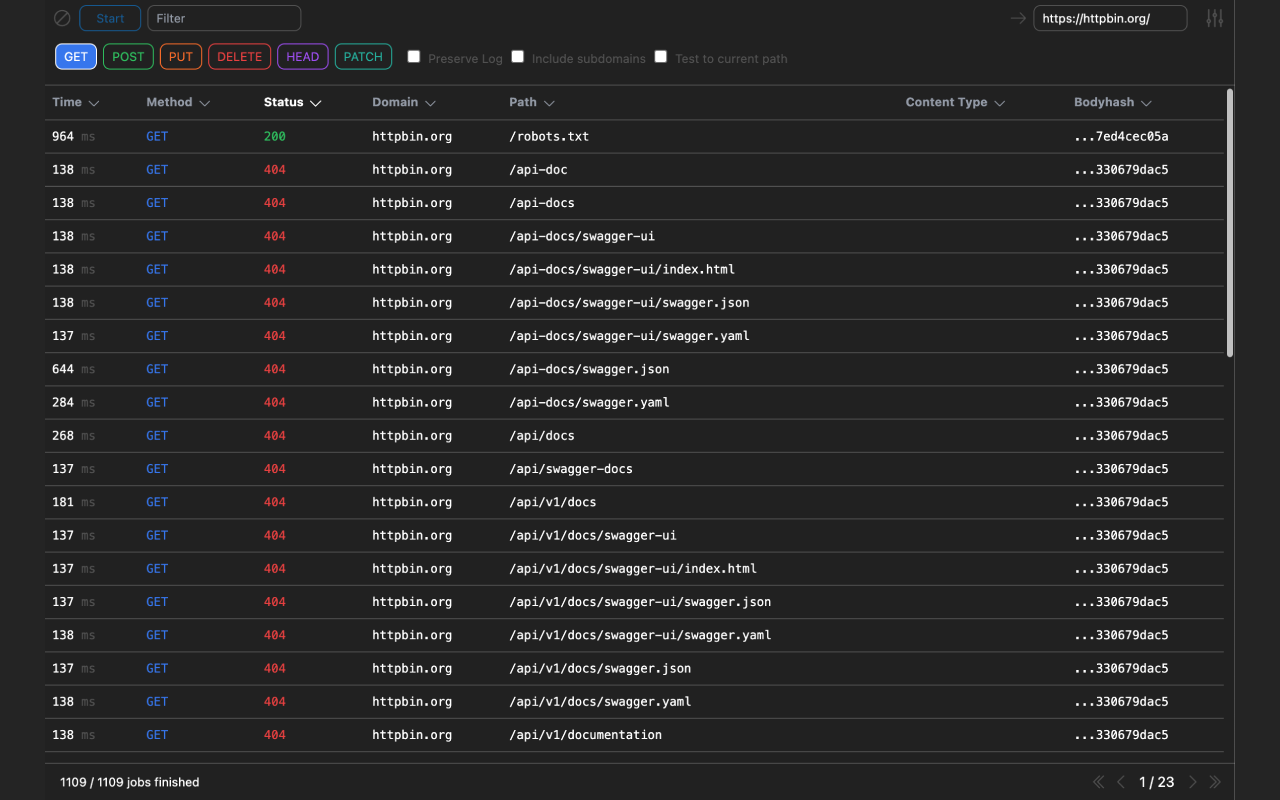The width and height of the screenshot is (1280, 800).
Task: Sort the table by the Path column
Action: (532, 102)
